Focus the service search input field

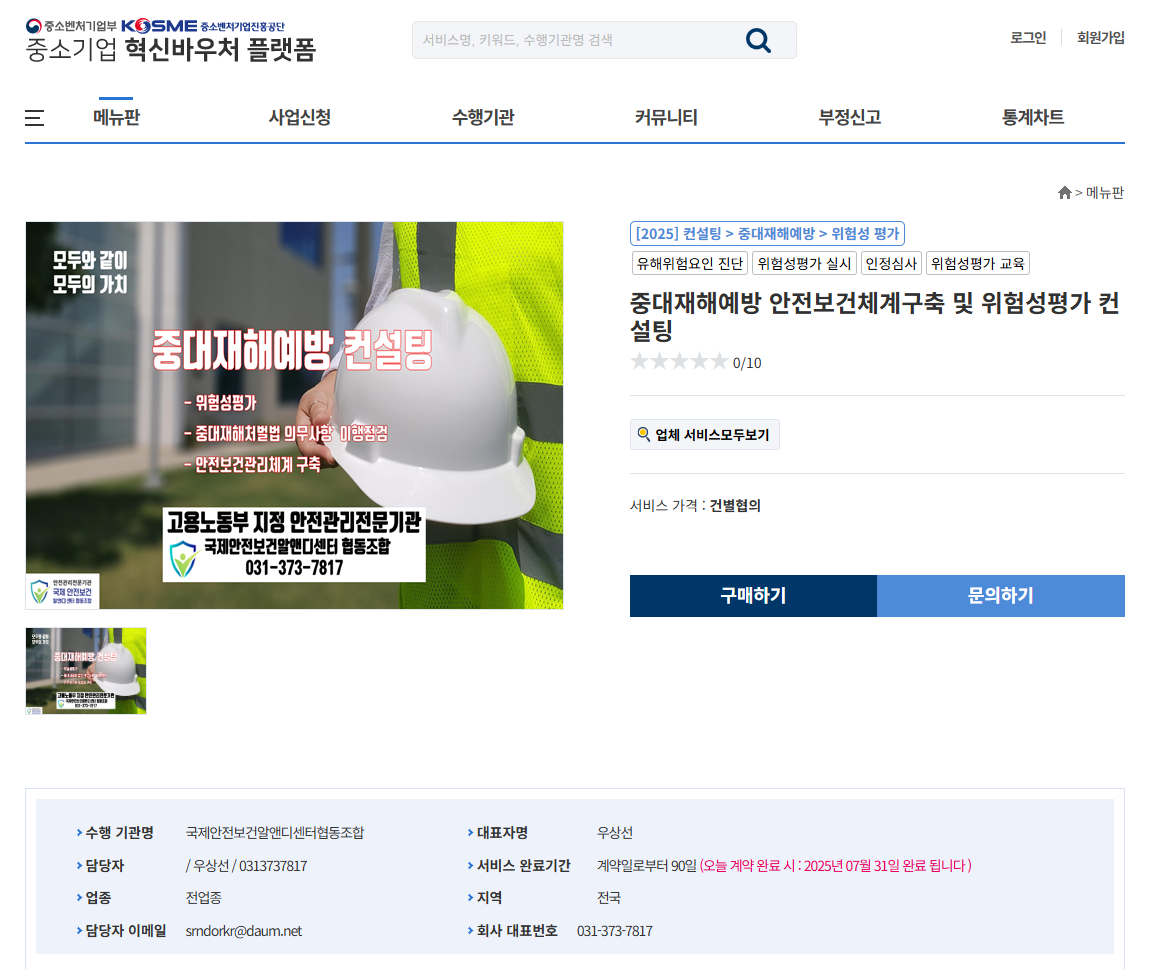click(x=577, y=40)
